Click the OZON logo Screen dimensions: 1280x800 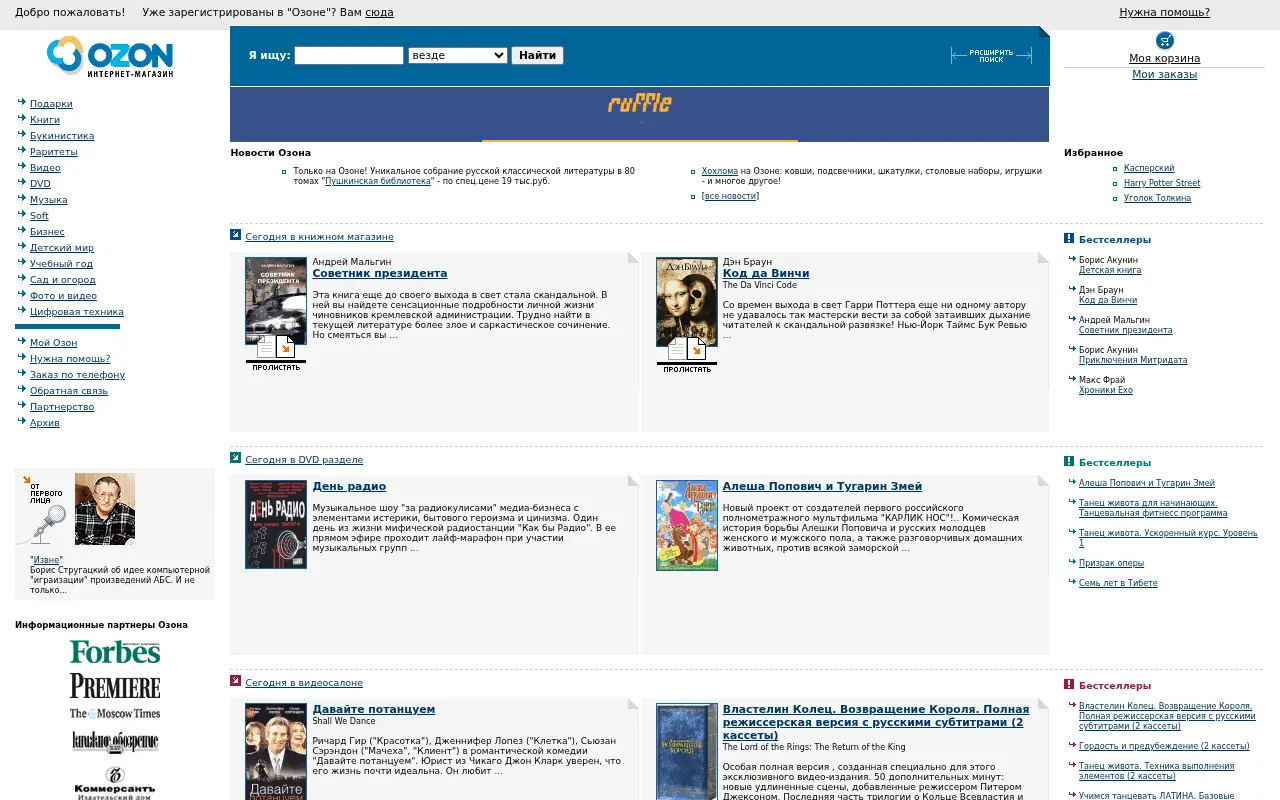point(110,57)
